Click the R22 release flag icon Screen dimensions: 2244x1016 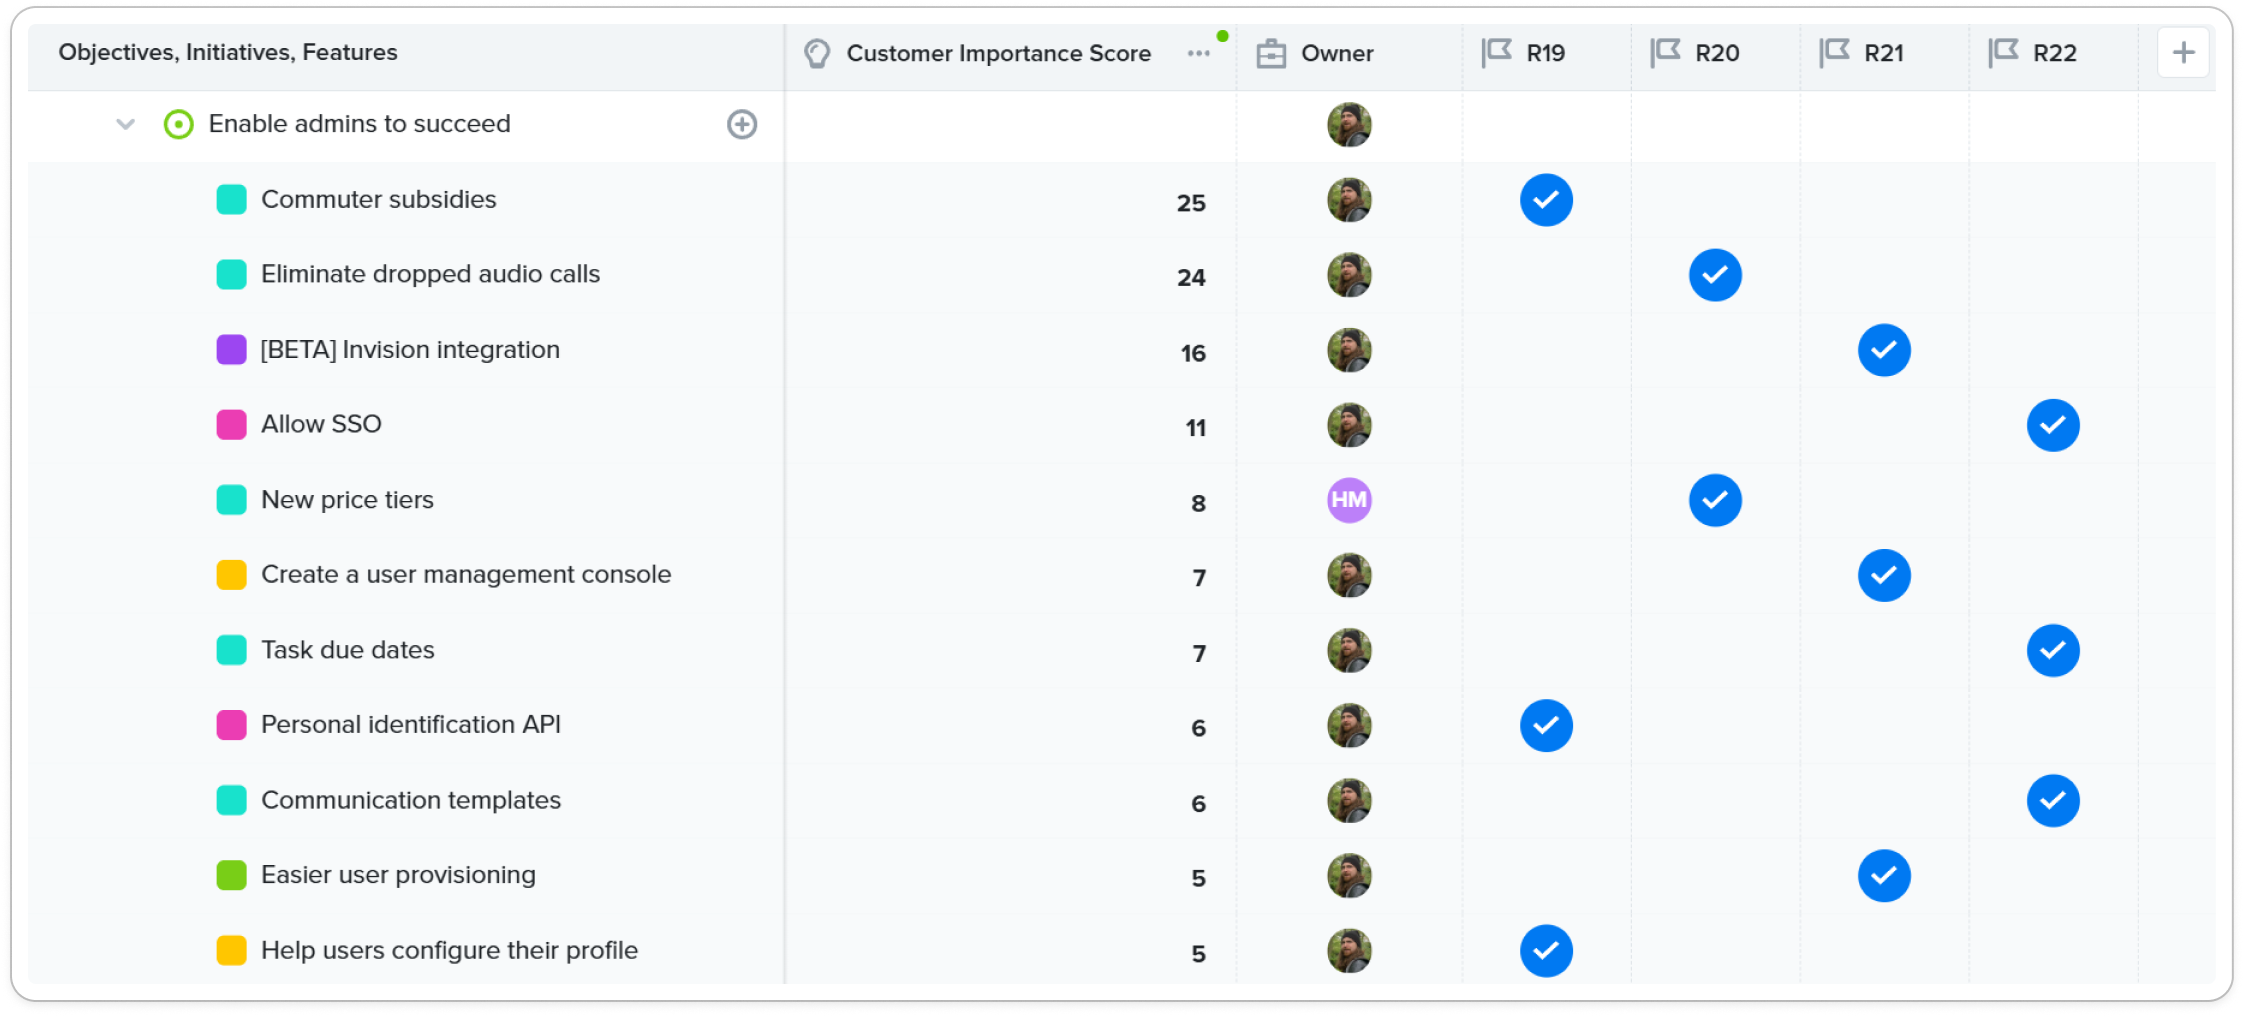(2003, 53)
